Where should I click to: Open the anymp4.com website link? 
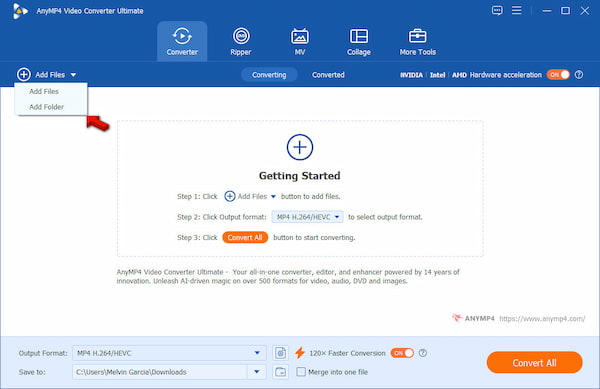pos(542,319)
